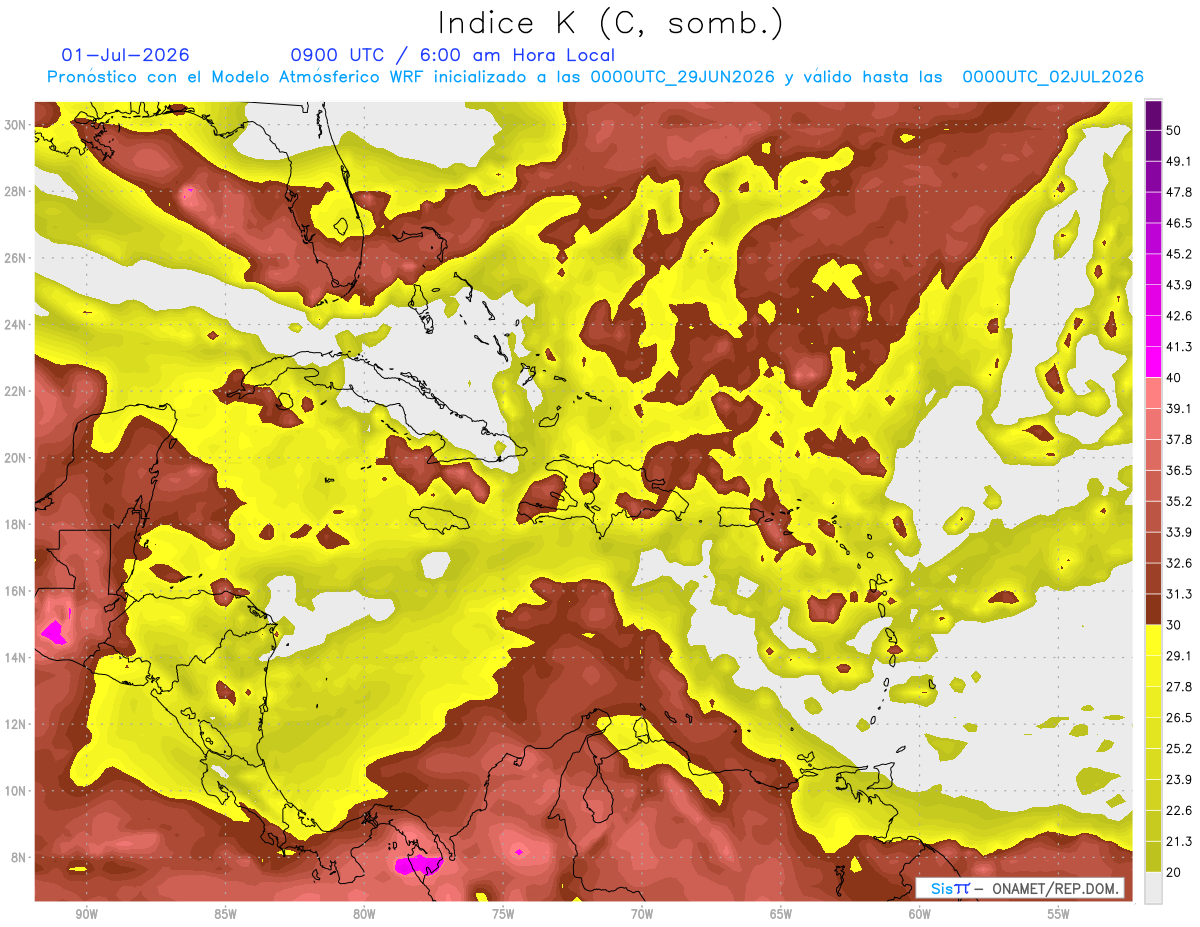Click the latitude axis label '18N'
Image resolution: width=1200 pixels, height=927 pixels.
click(x=16, y=525)
